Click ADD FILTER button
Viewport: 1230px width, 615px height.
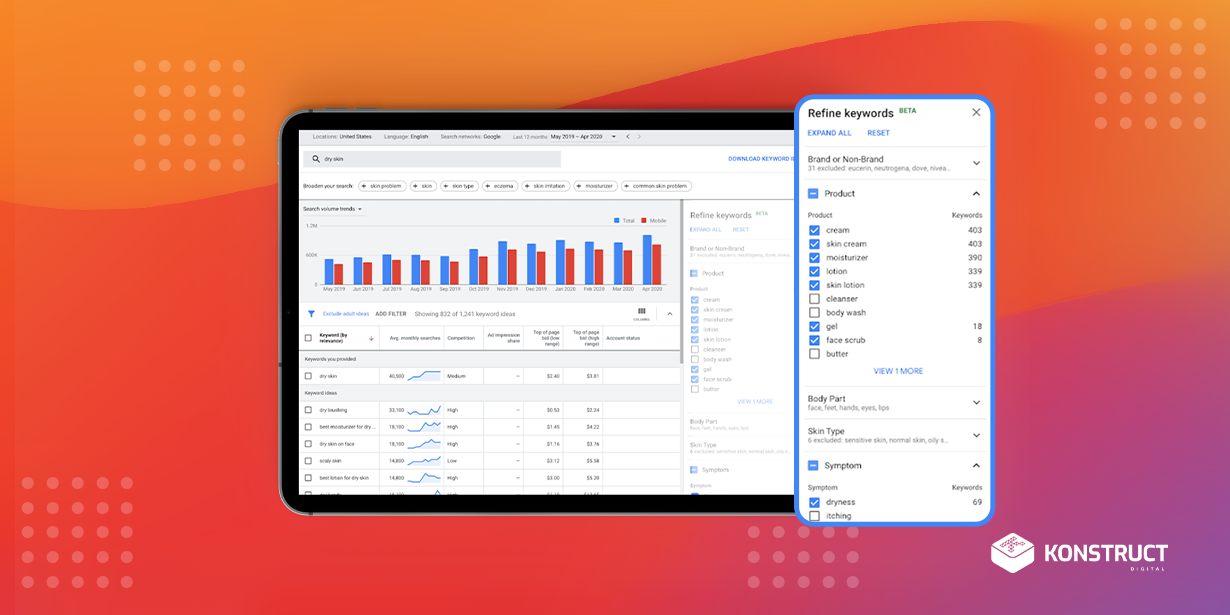coord(391,314)
